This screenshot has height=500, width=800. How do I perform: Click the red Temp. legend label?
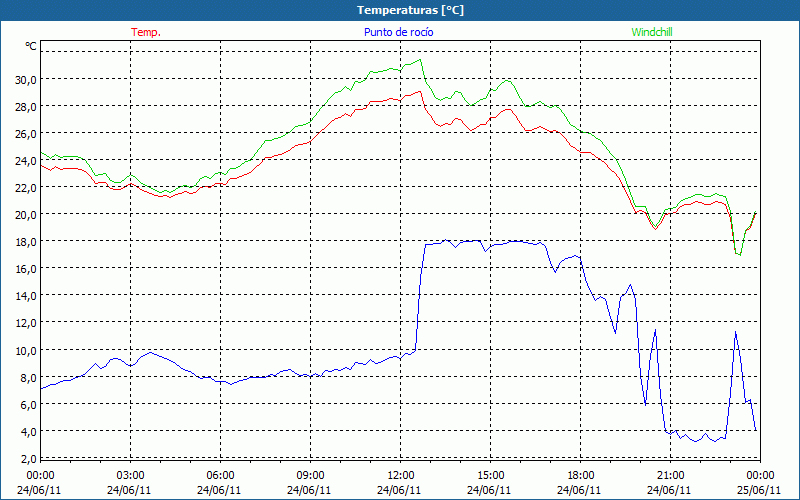click(146, 32)
